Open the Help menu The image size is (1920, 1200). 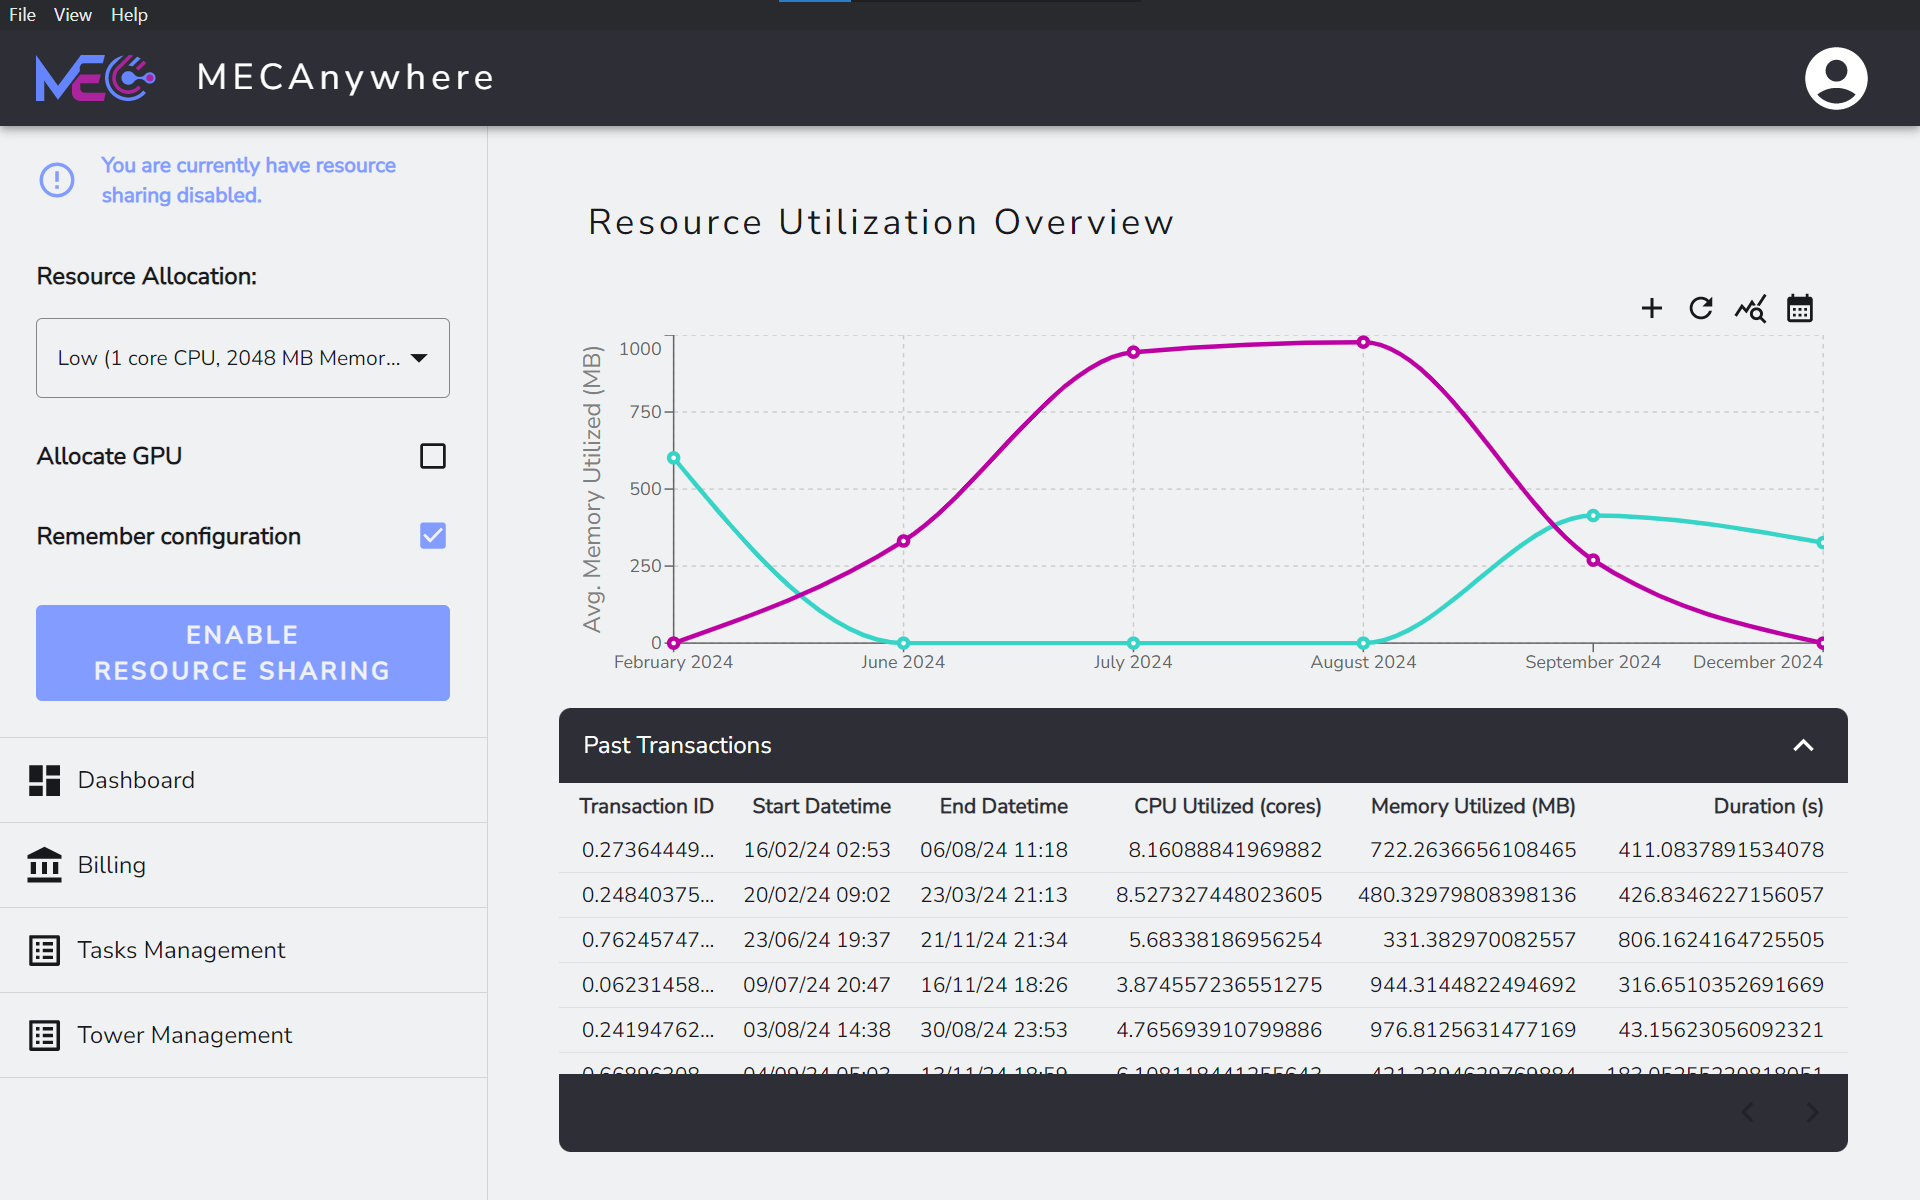point(129,15)
